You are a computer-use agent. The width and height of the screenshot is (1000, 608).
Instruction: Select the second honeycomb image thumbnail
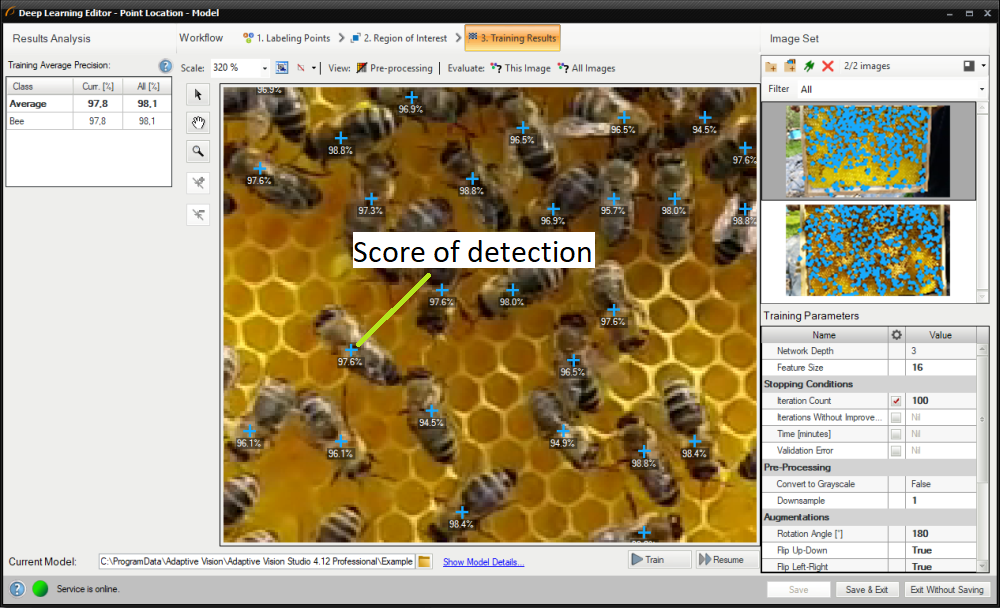pos(867,250)
